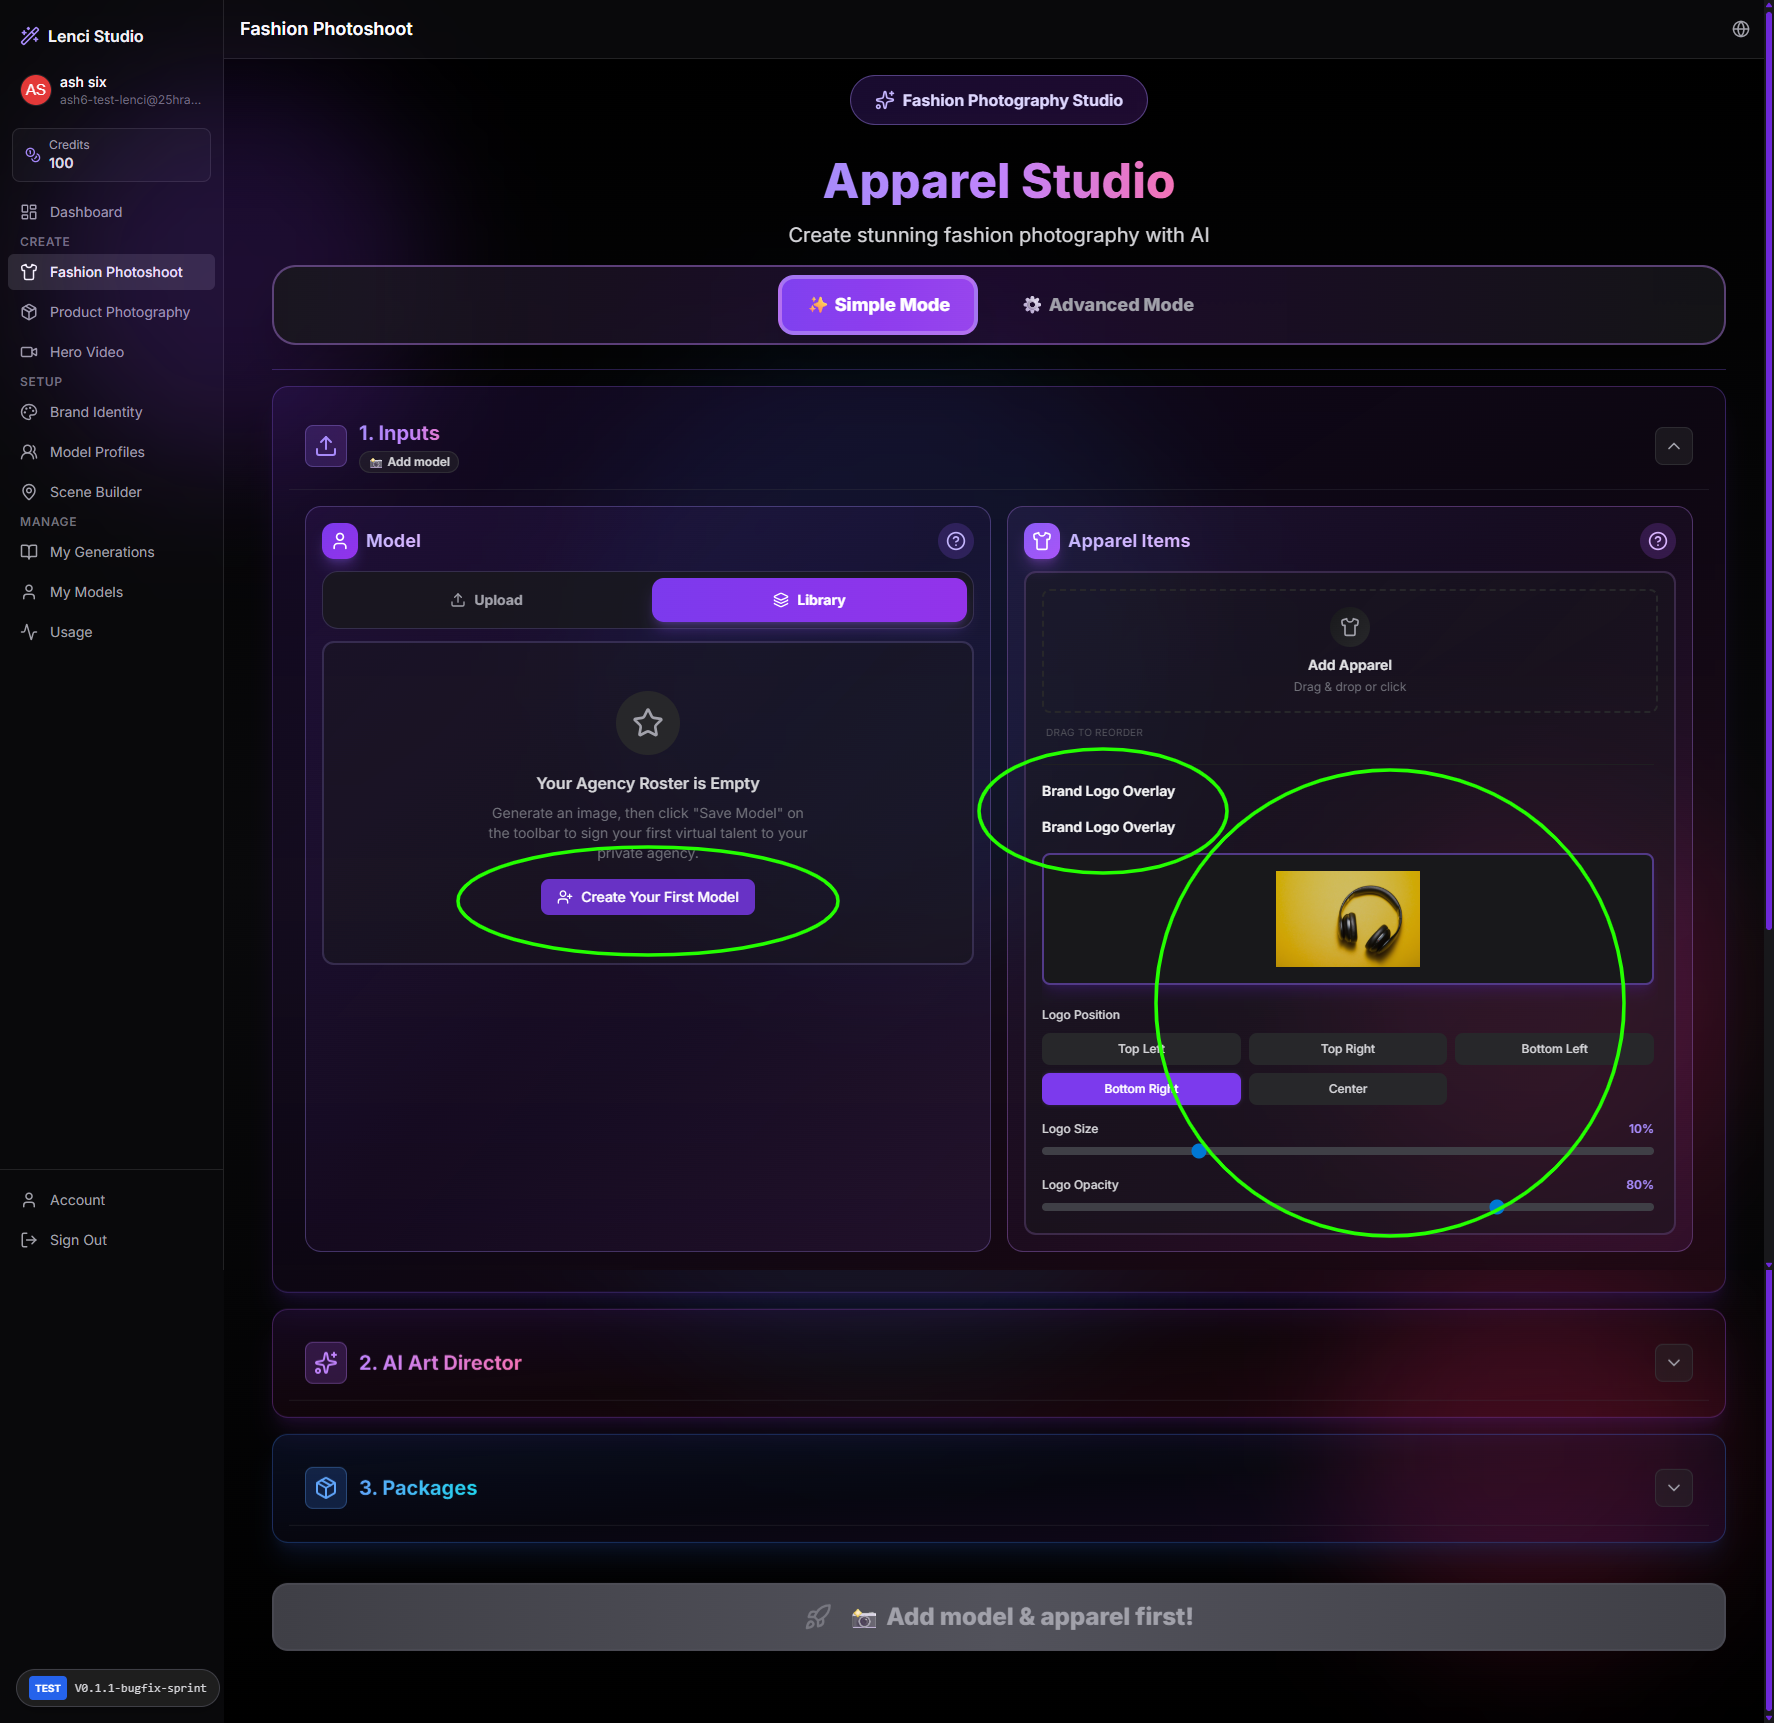Click the Inputs upload icon
The width and height of the screenshot is (1774, 1723).
pos(326,446)
